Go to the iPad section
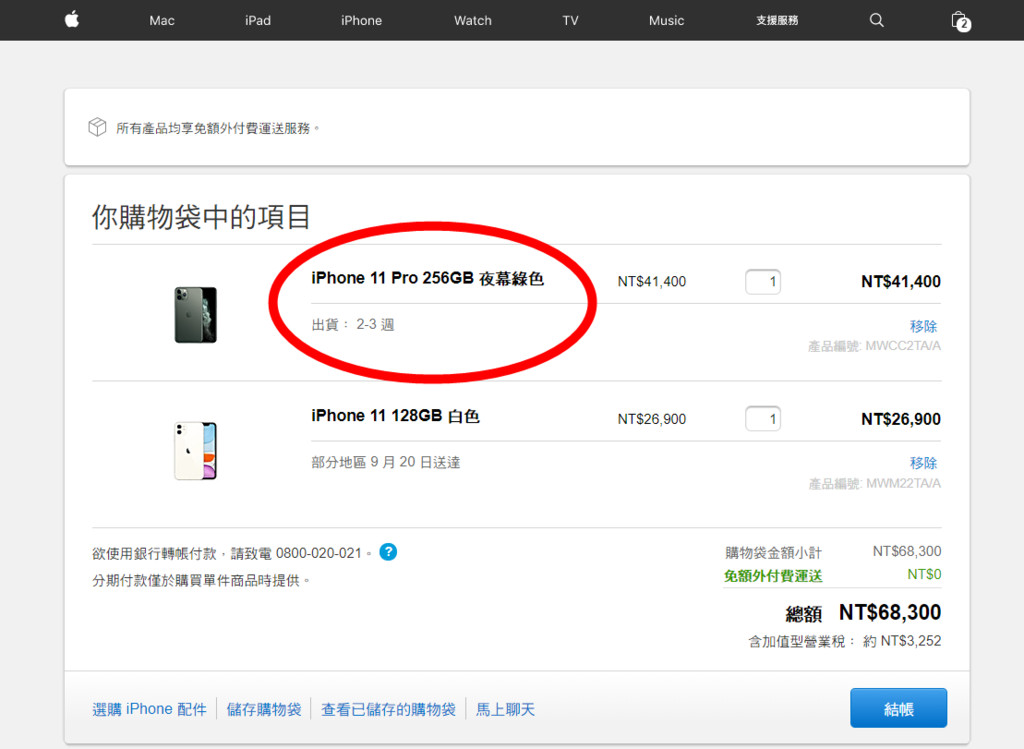1024x749 pixels. click(x=258, y=20)
